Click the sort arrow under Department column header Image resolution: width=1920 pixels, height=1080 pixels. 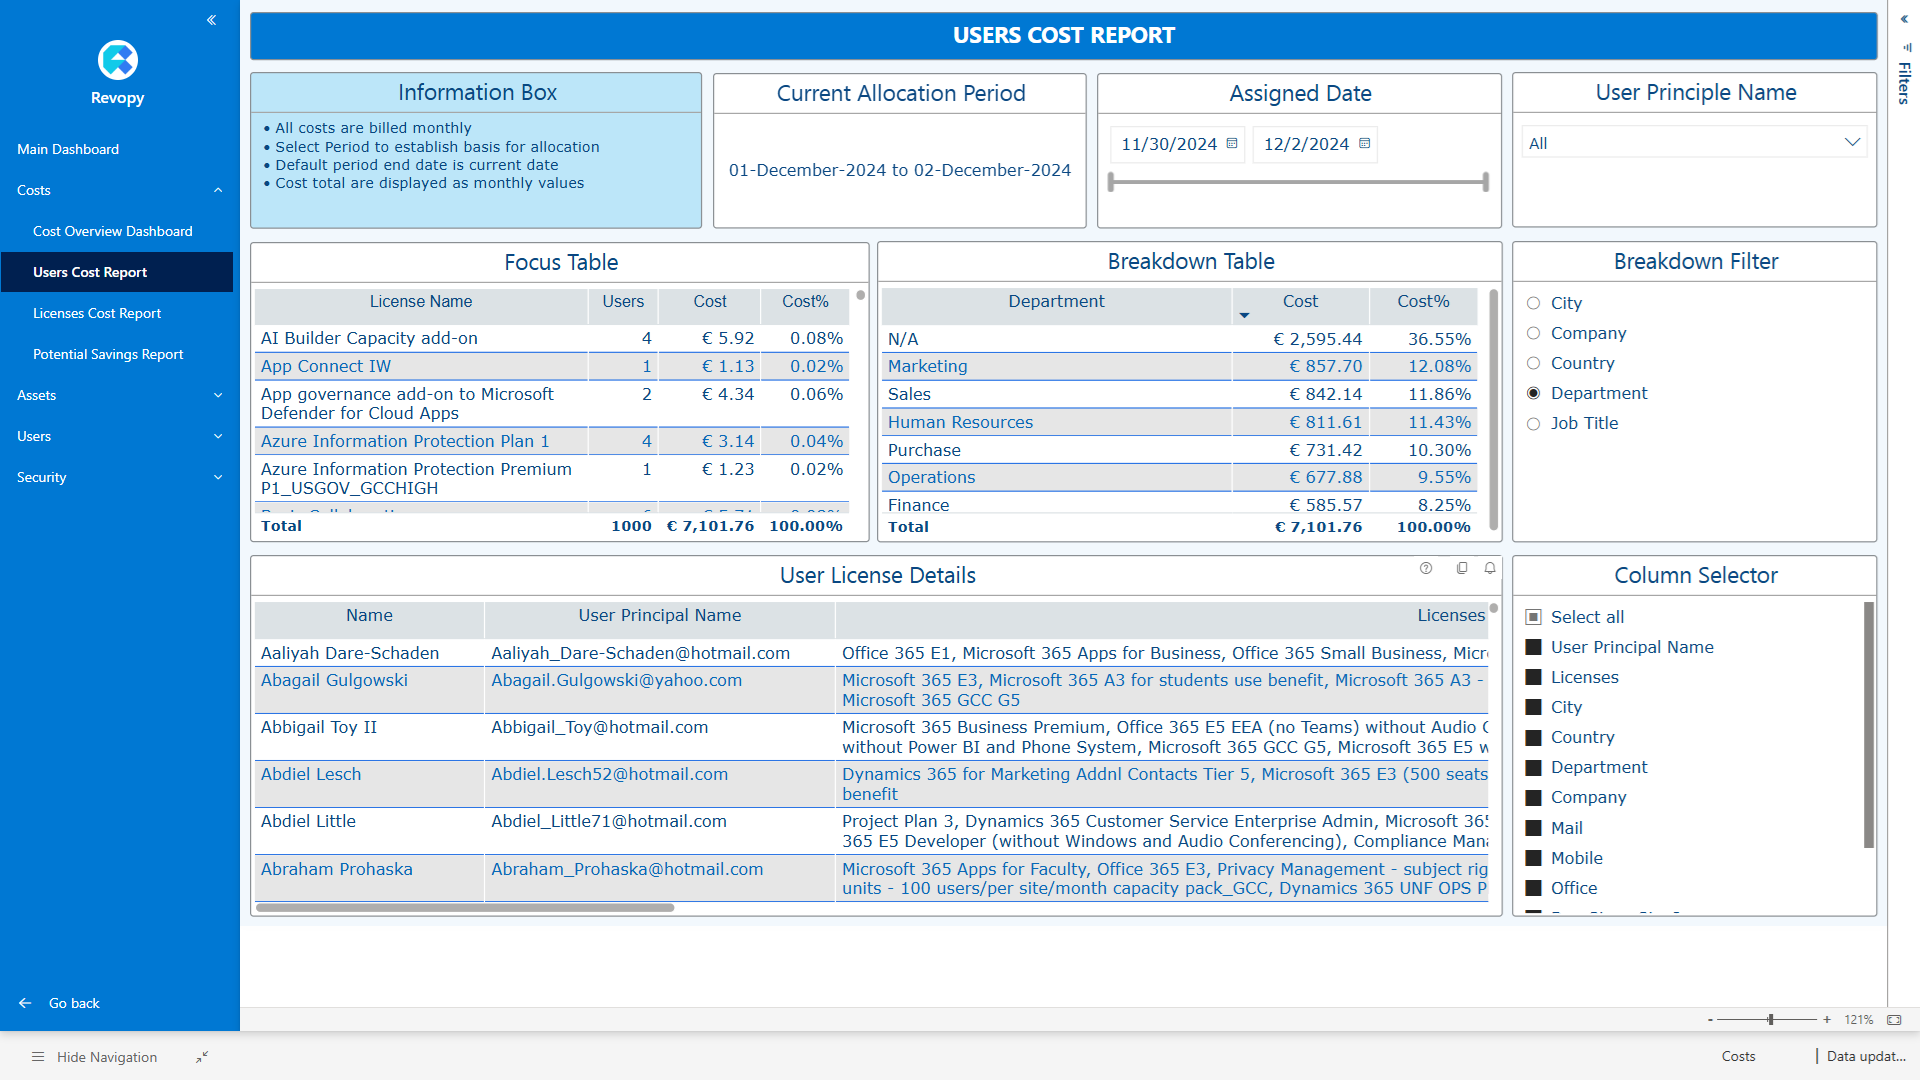(x=1244, y=315)
